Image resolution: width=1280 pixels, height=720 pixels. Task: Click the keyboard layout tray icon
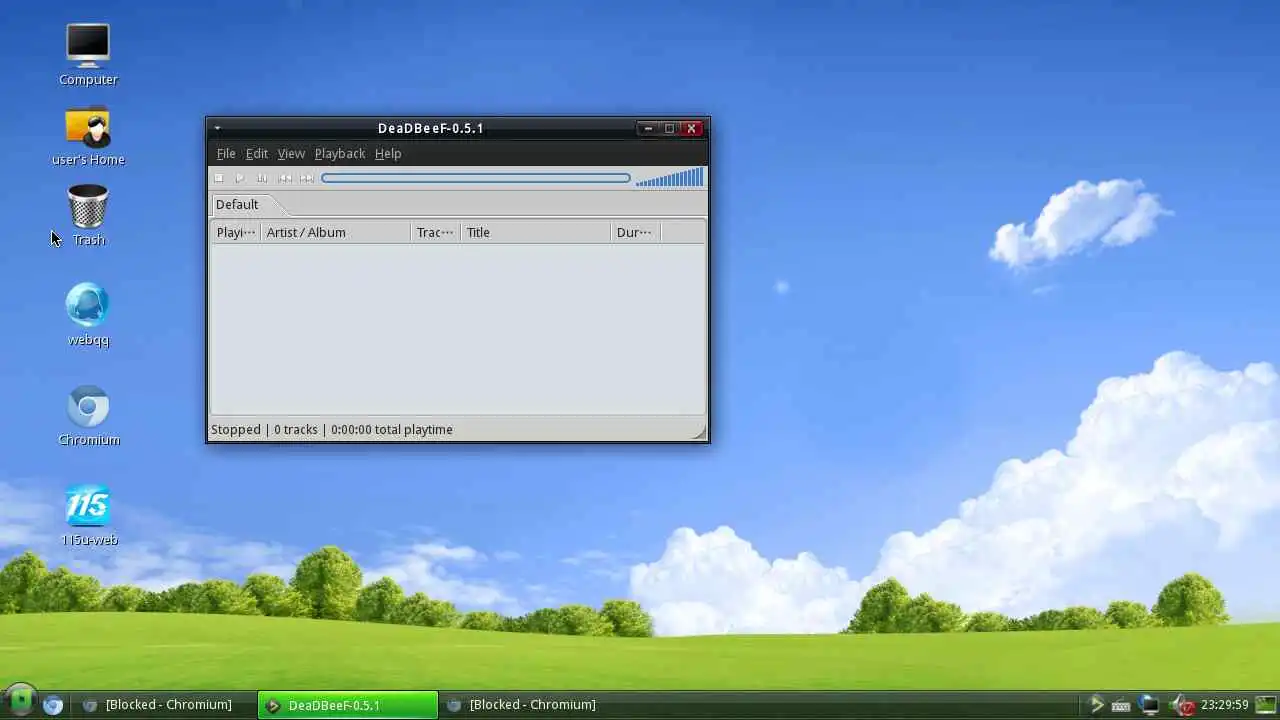tap(1122, 705)
